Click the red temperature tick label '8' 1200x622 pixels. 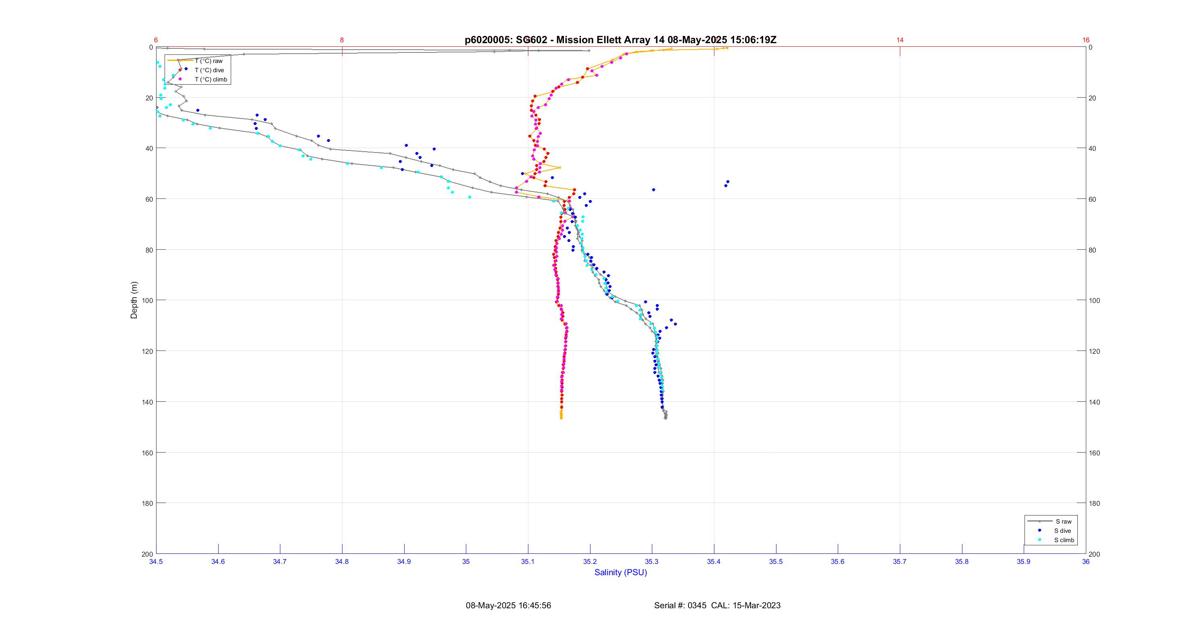tap(342, 40)
